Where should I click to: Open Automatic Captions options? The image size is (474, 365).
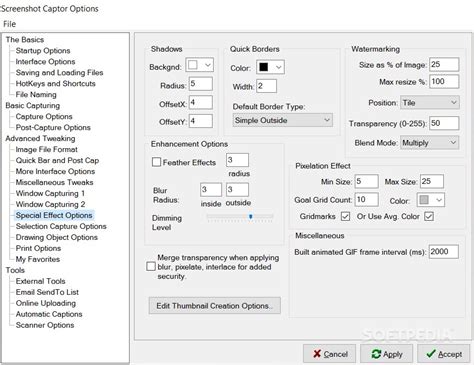click(49, 314)
